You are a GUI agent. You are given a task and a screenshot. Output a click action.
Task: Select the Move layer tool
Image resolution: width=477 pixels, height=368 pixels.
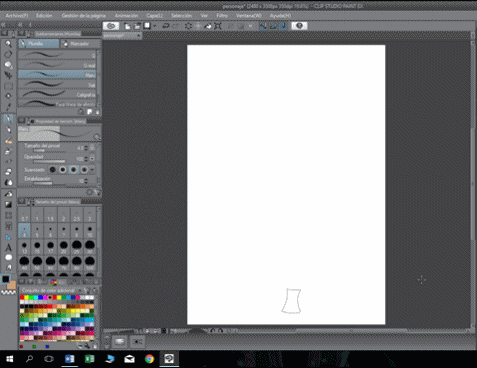(8, 75)
